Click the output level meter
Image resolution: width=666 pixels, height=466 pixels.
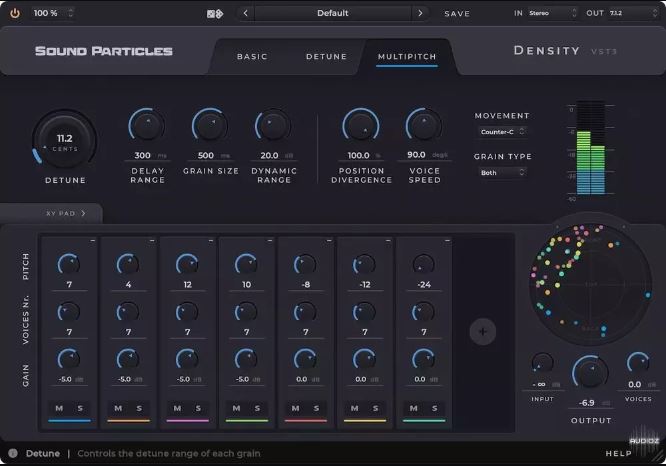590,148
